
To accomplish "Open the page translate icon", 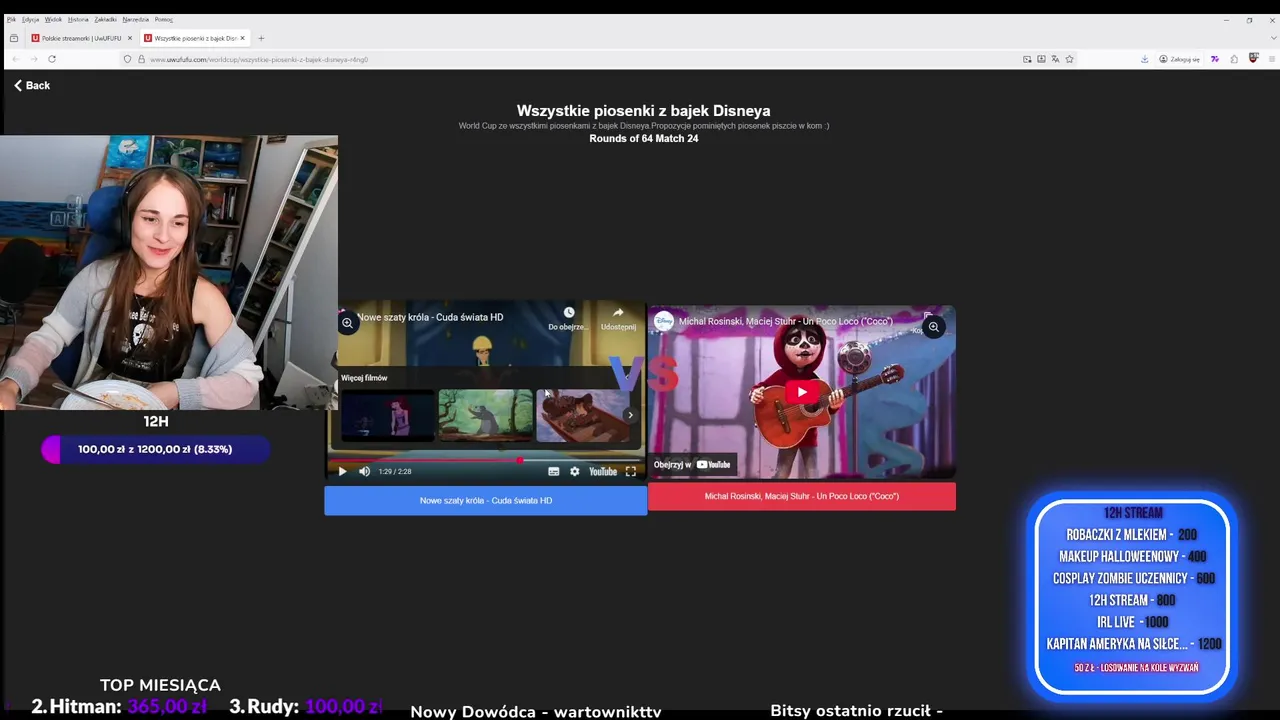I will [x=1055, y=59].
